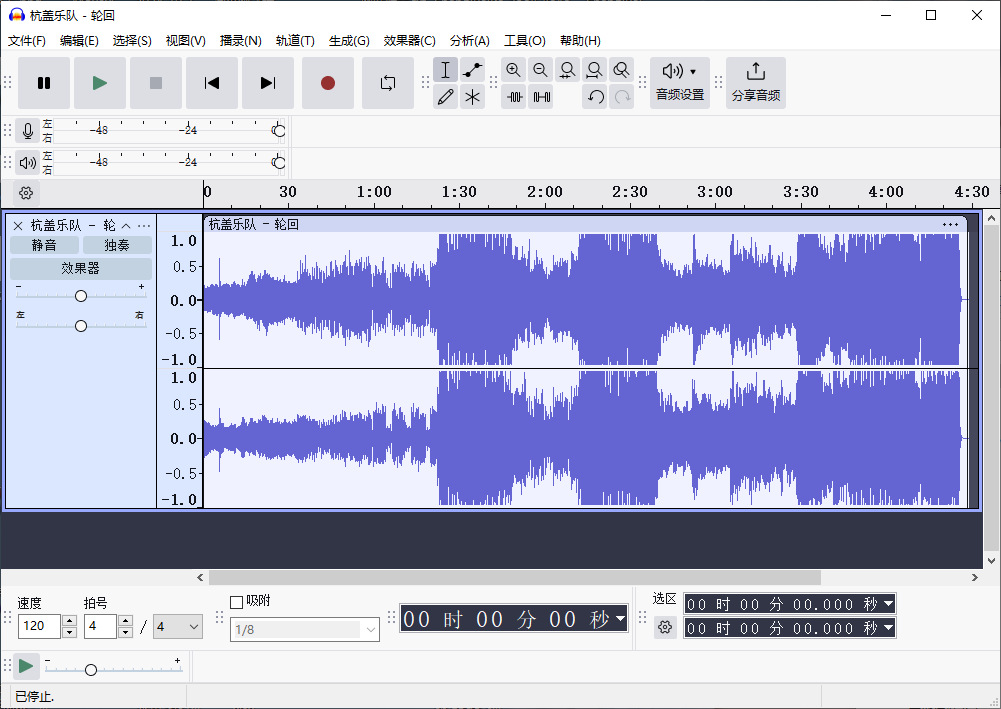Select the selection (I-beam) tool
Image resolution: width=1001 pixels, height=709 pixels.
pyautogui.click(x=446, y=70)
